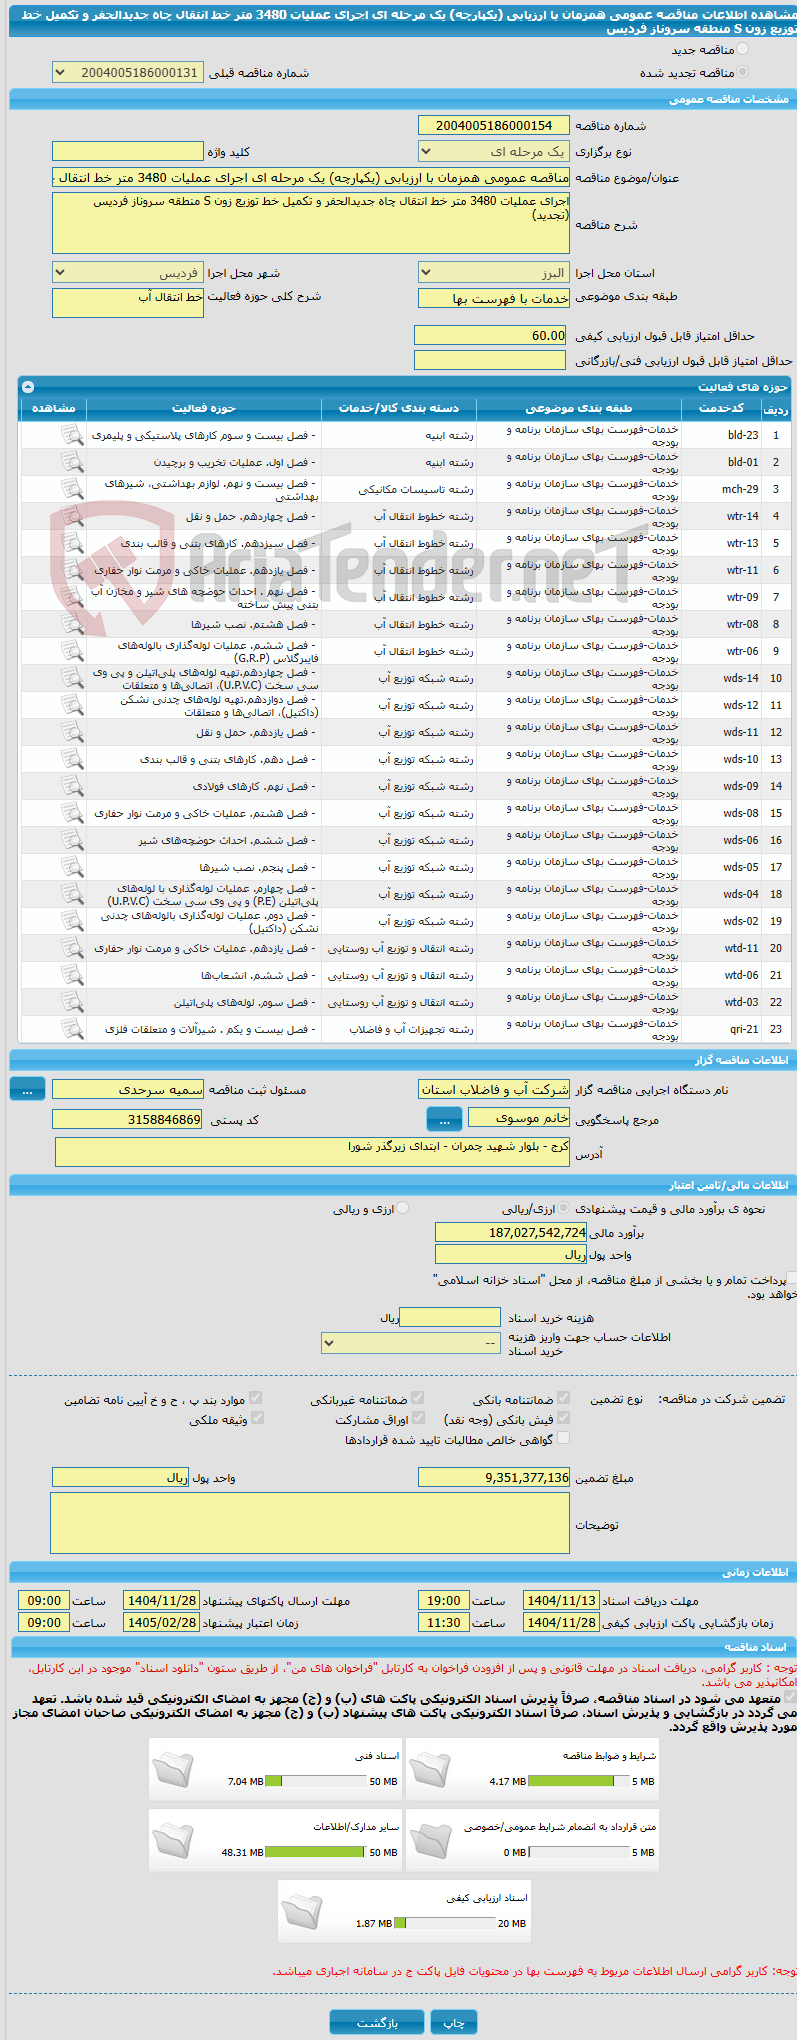This screenshot has height=2040, width=797.
Task: Open the view icon for row wds-14
Action: tap(71, 678)
